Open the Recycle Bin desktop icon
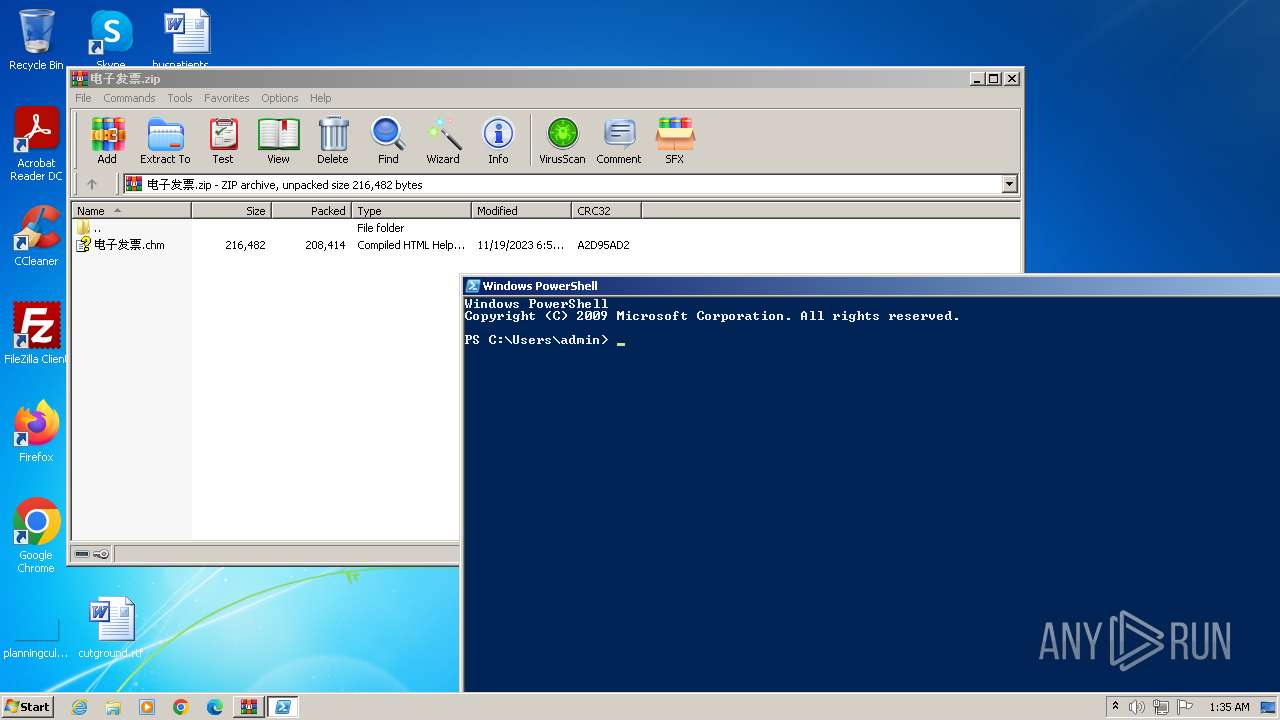The height and width of the screenshot is (720, 1280). point(36,40)
